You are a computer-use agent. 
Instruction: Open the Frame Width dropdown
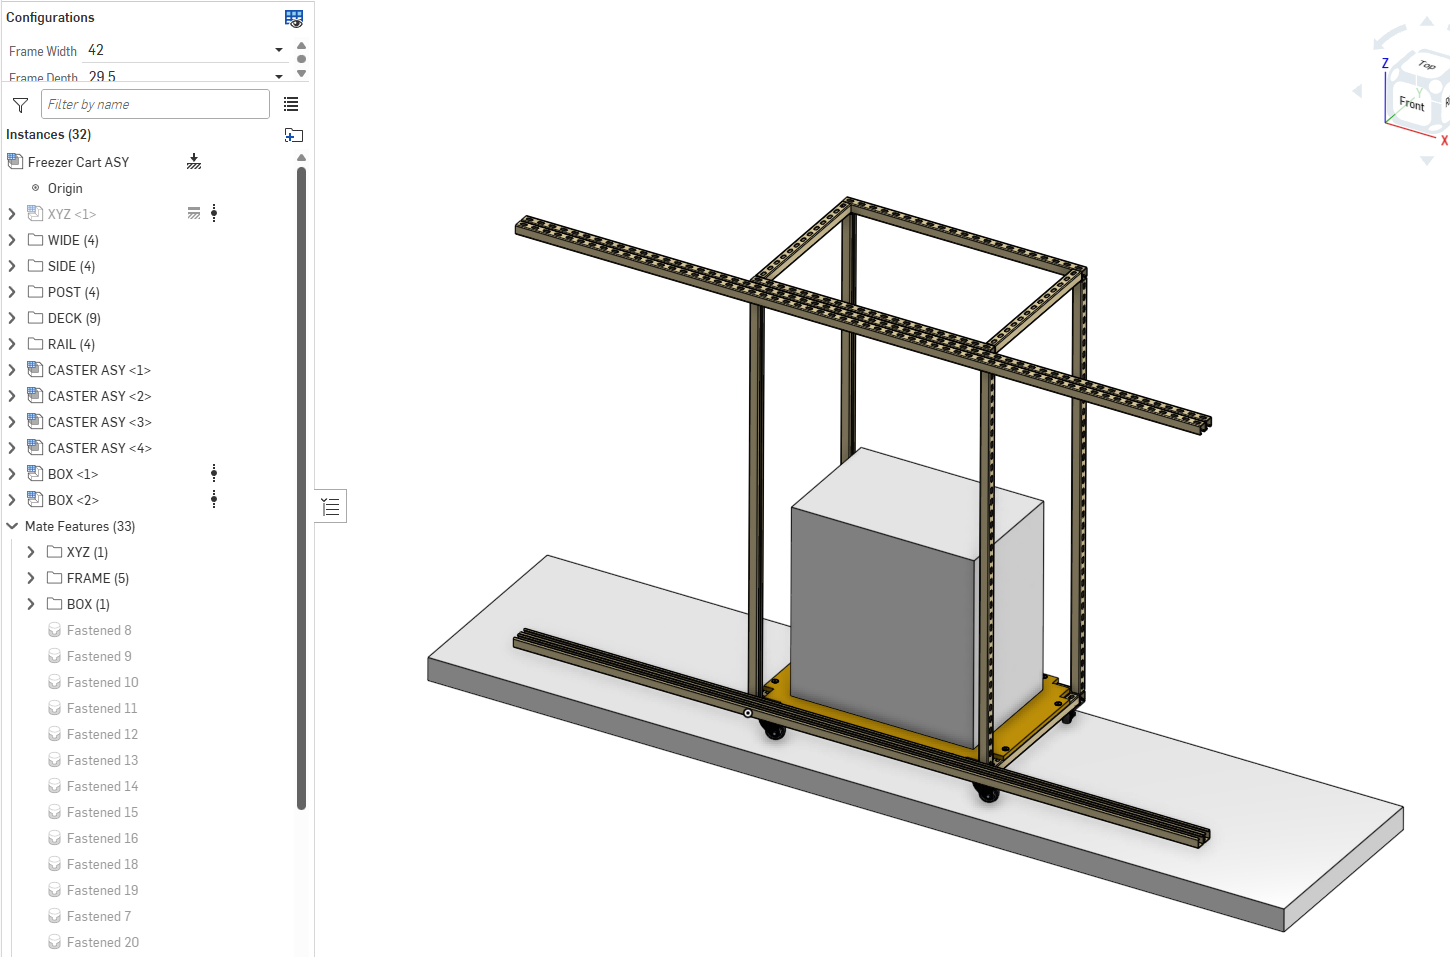point(279,50)
